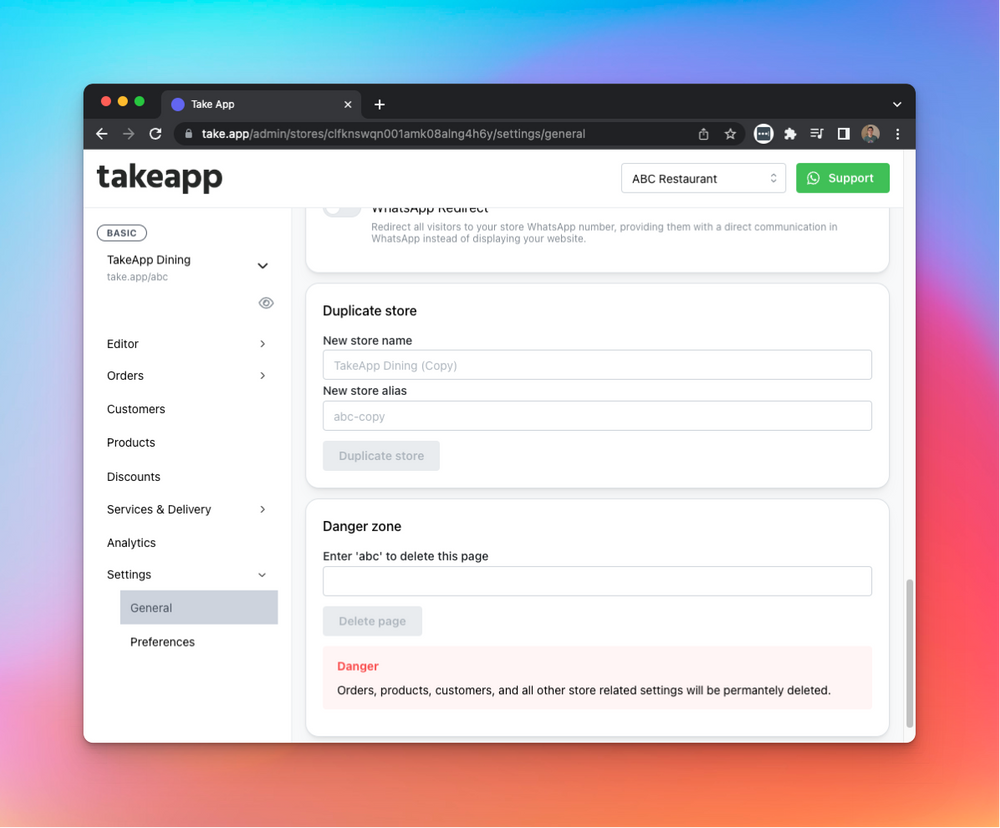Click the red Danger warning heading
The image size is (1000, 828).
[x=358, y=666]
